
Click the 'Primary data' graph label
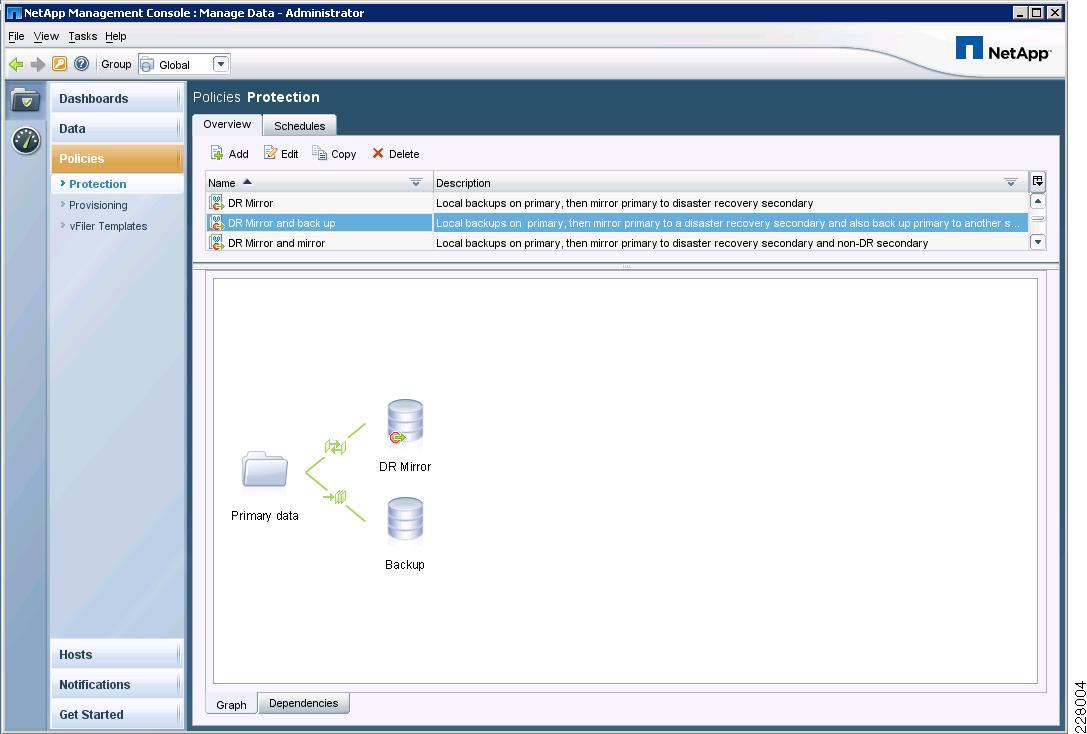(x=265, y=516)
